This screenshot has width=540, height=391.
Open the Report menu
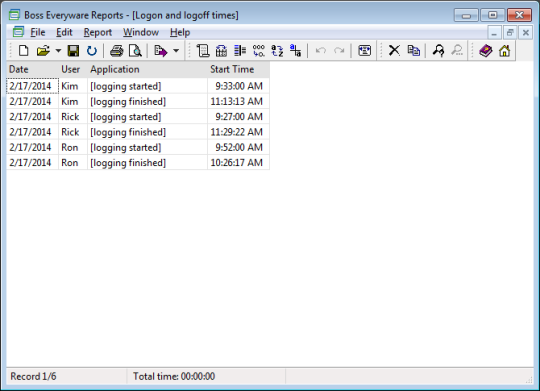[97, 32]
